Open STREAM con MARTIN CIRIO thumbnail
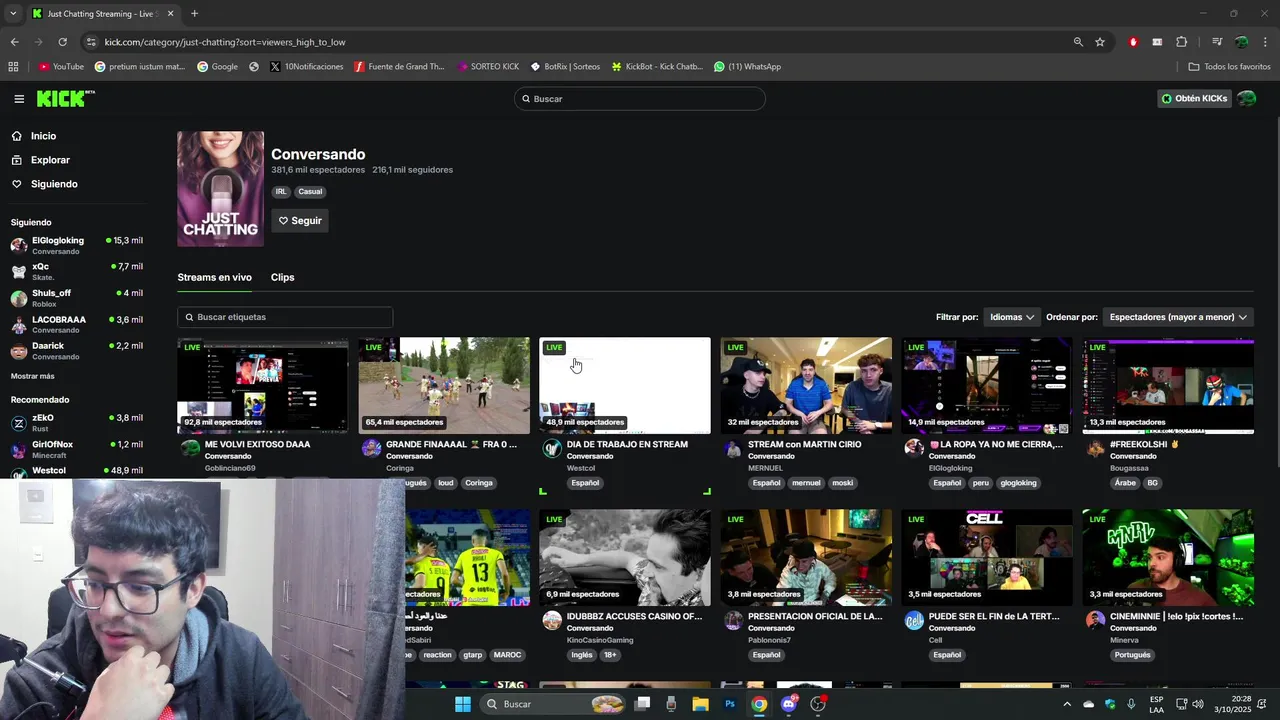Screen dimensions: 1280x720 coord(806,385)
